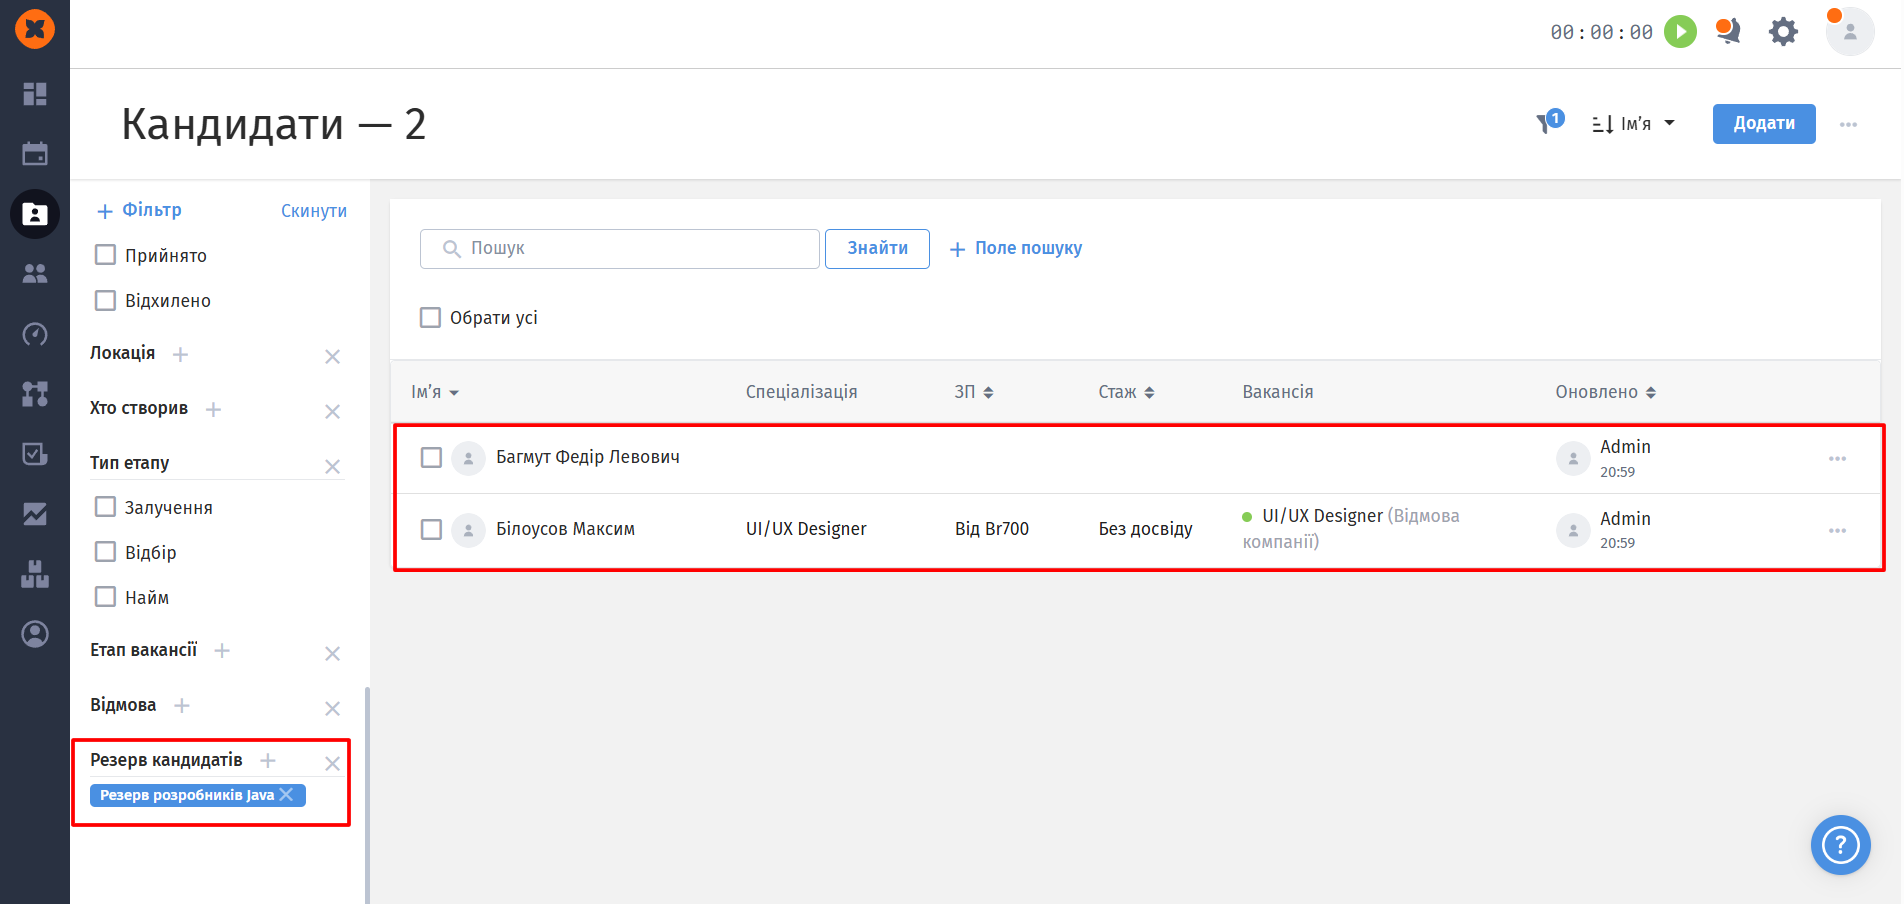1904x904 pixels.
Task: Add a new filter via Фільтр link
Action: (139, 210)
